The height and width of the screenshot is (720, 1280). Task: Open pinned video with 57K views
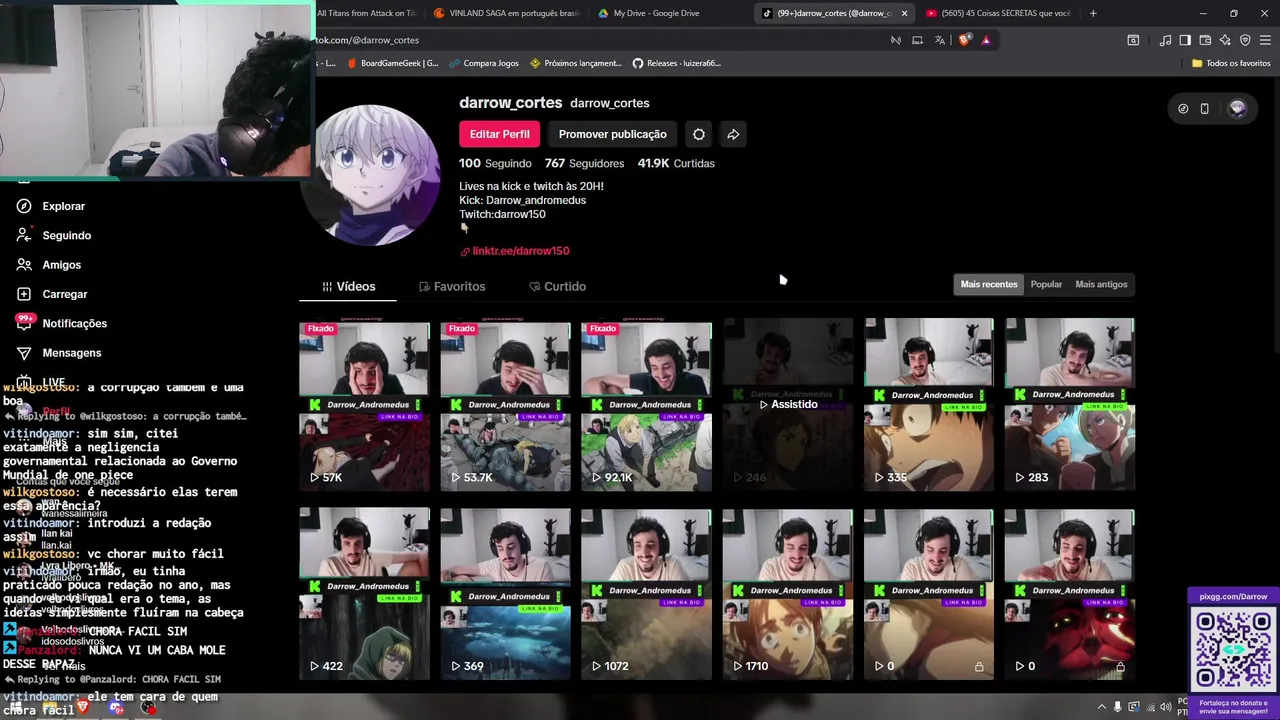pos(364,405)
